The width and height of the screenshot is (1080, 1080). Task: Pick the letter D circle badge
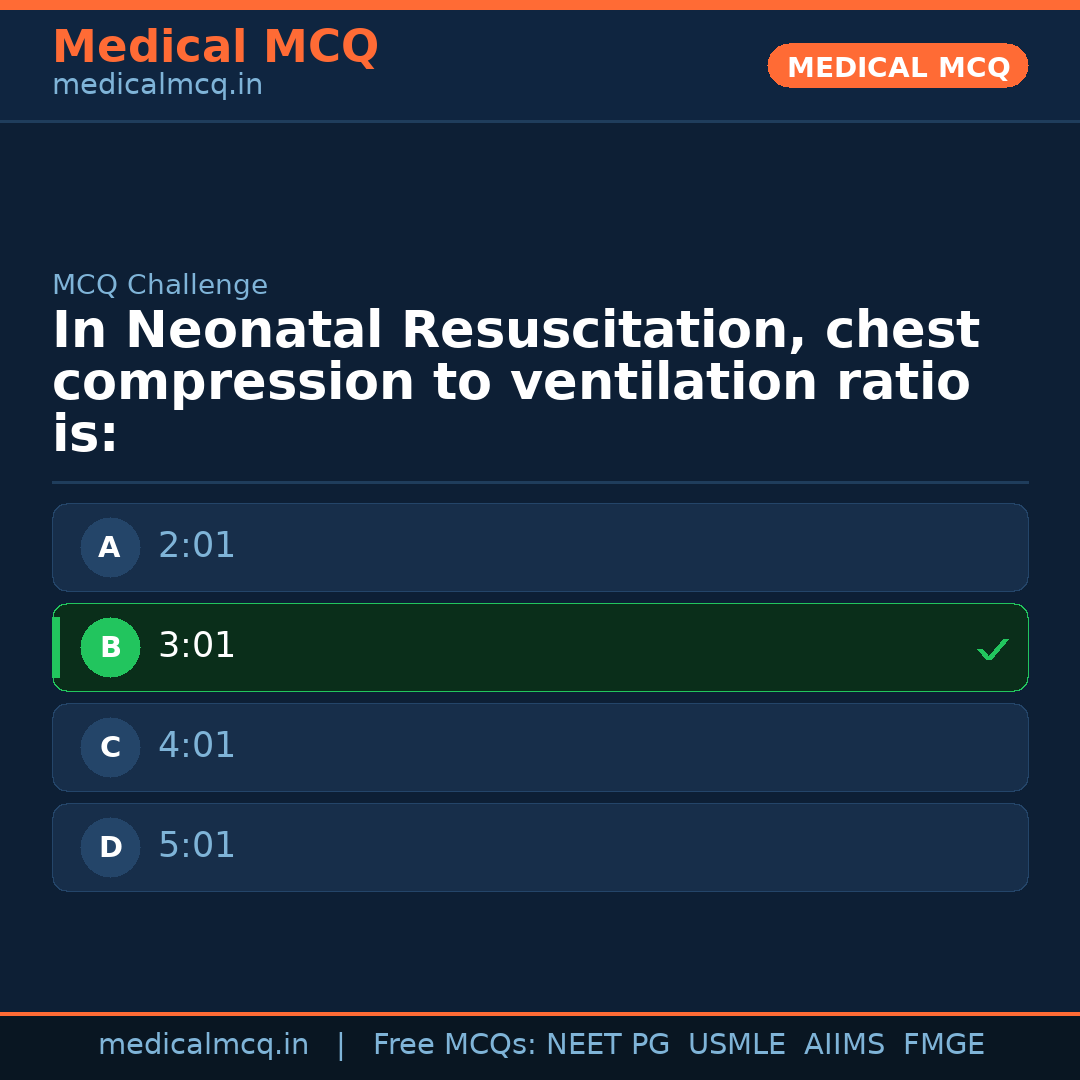pos(110,847)
